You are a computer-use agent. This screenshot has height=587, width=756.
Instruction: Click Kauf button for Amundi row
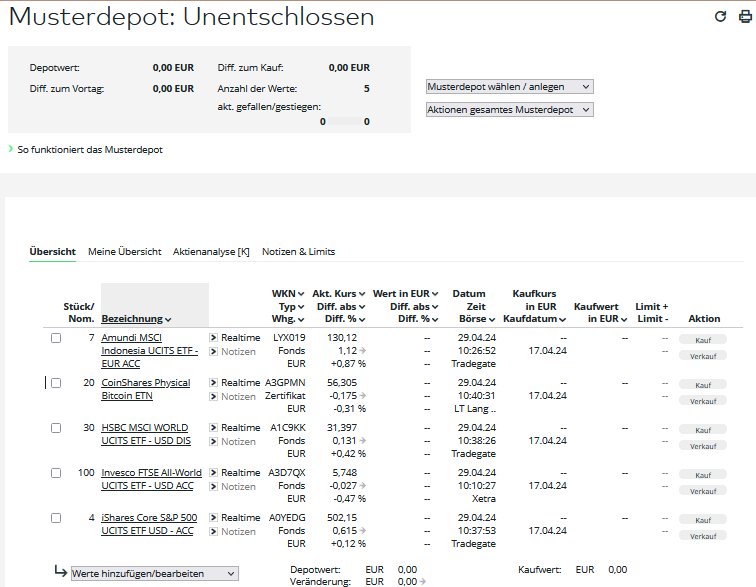click(x=703, y=340)
